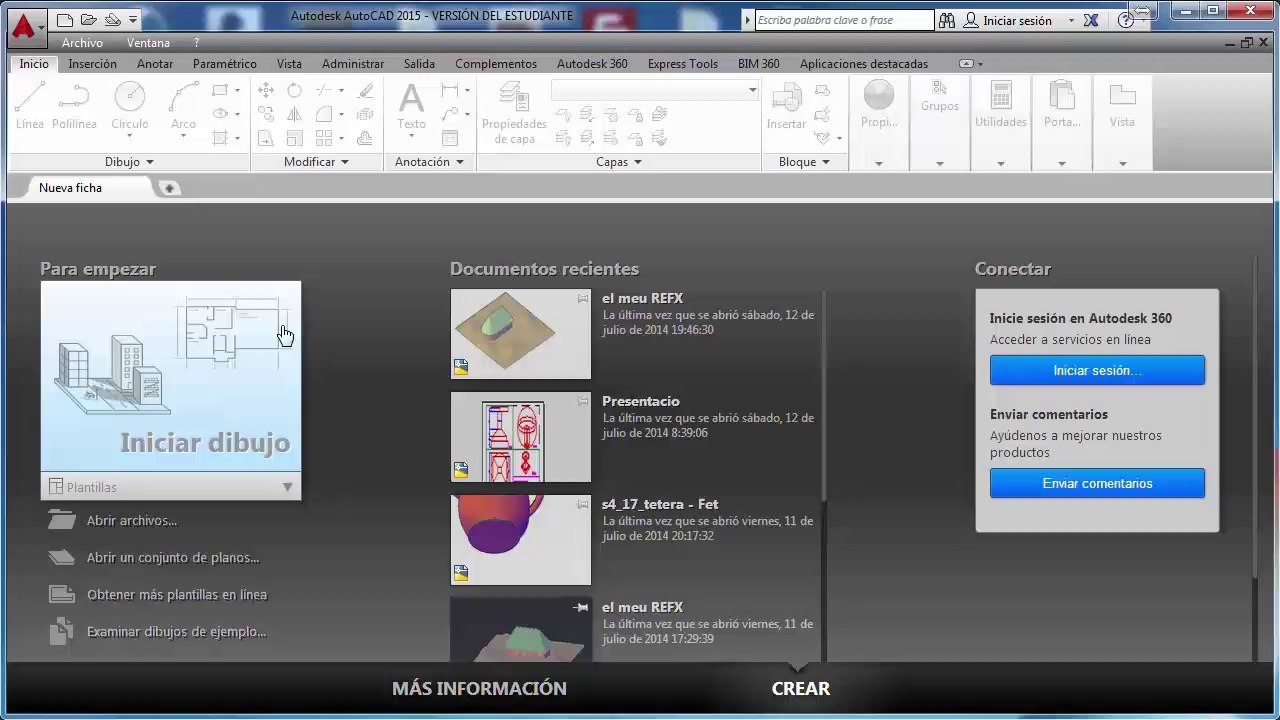Open the layer selection combo box
This screenshot has height=720, width=1280.
[x=655, y=91]
